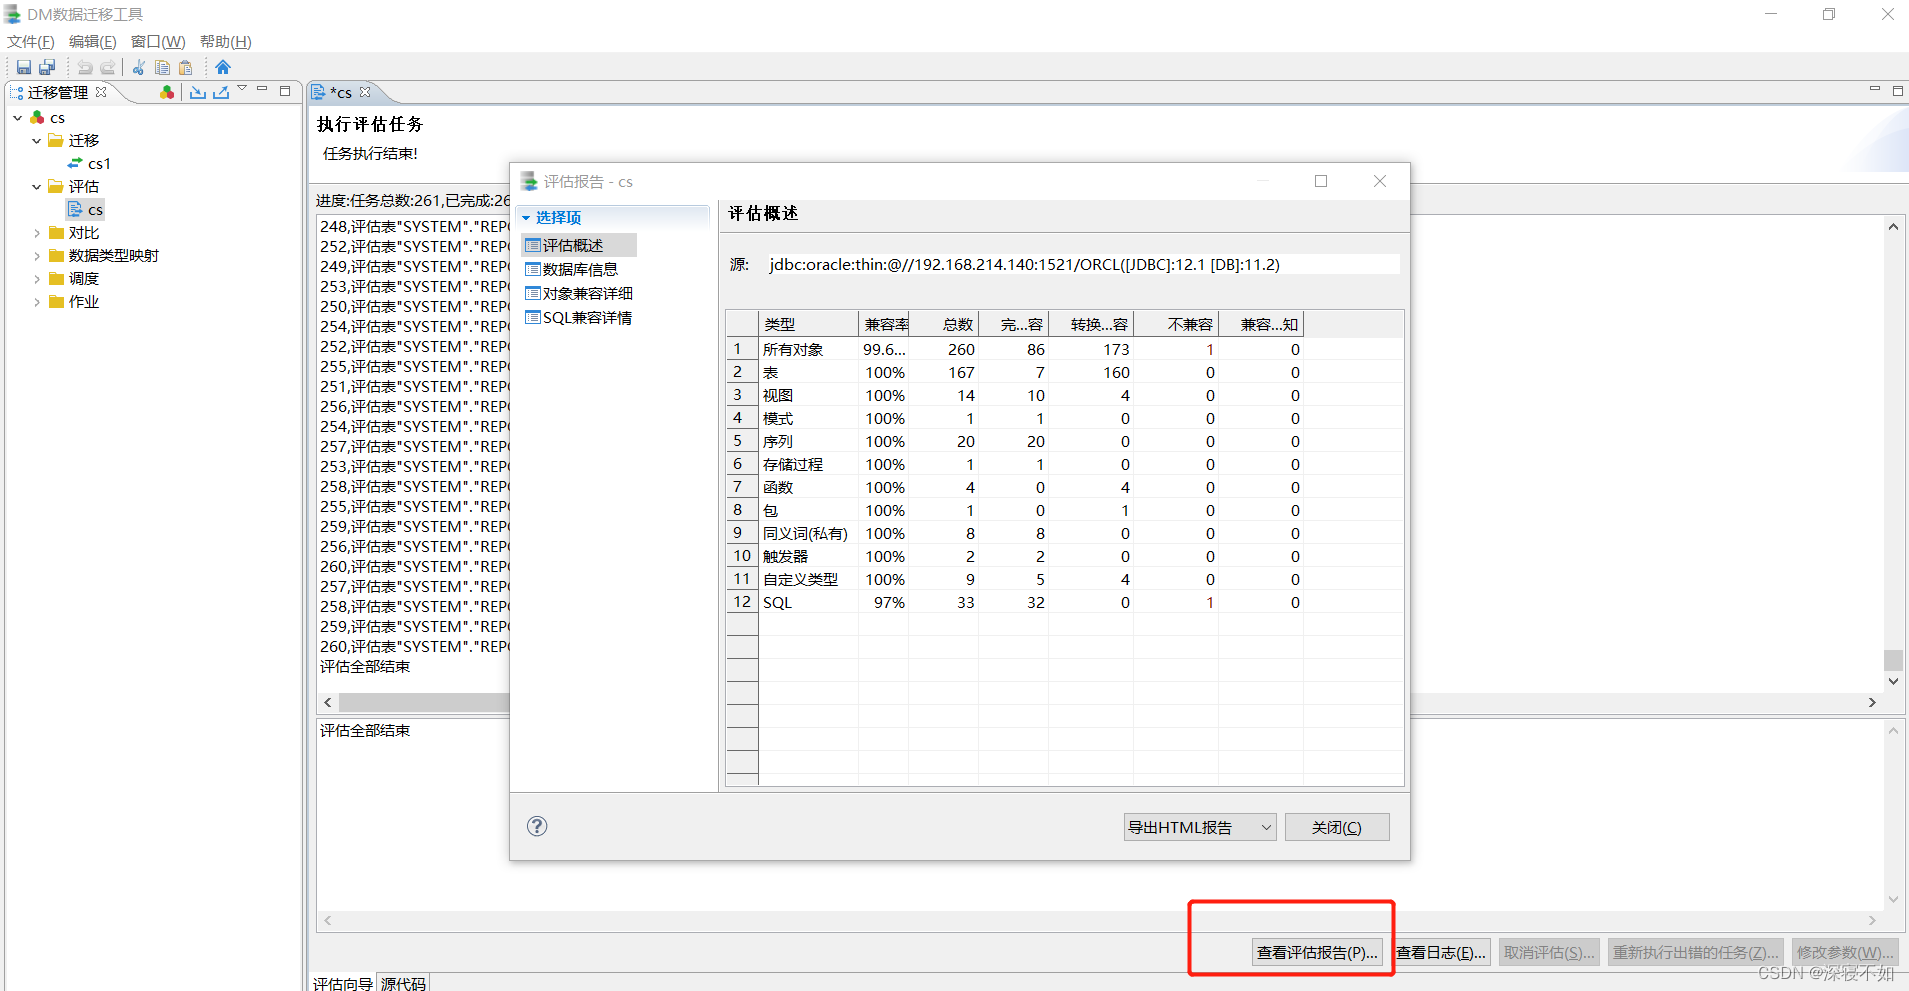Click the Save icon in the toolbar

pyautogui.click(x=23, y=67)
